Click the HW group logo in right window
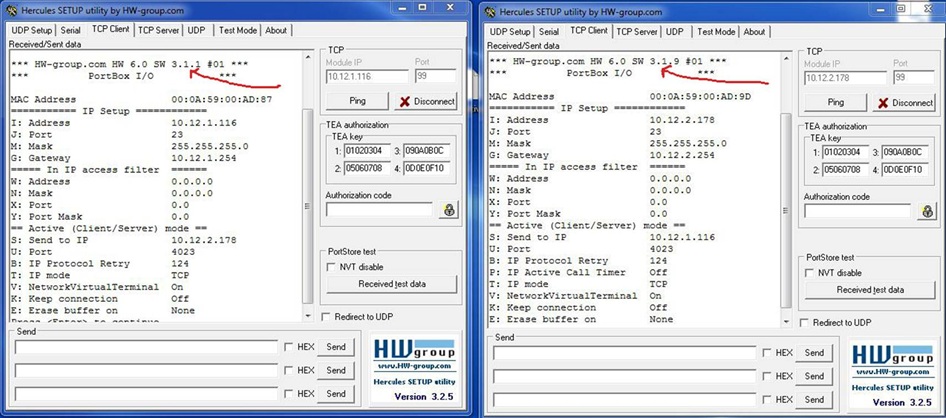946x418 pixels. (892, 355)
